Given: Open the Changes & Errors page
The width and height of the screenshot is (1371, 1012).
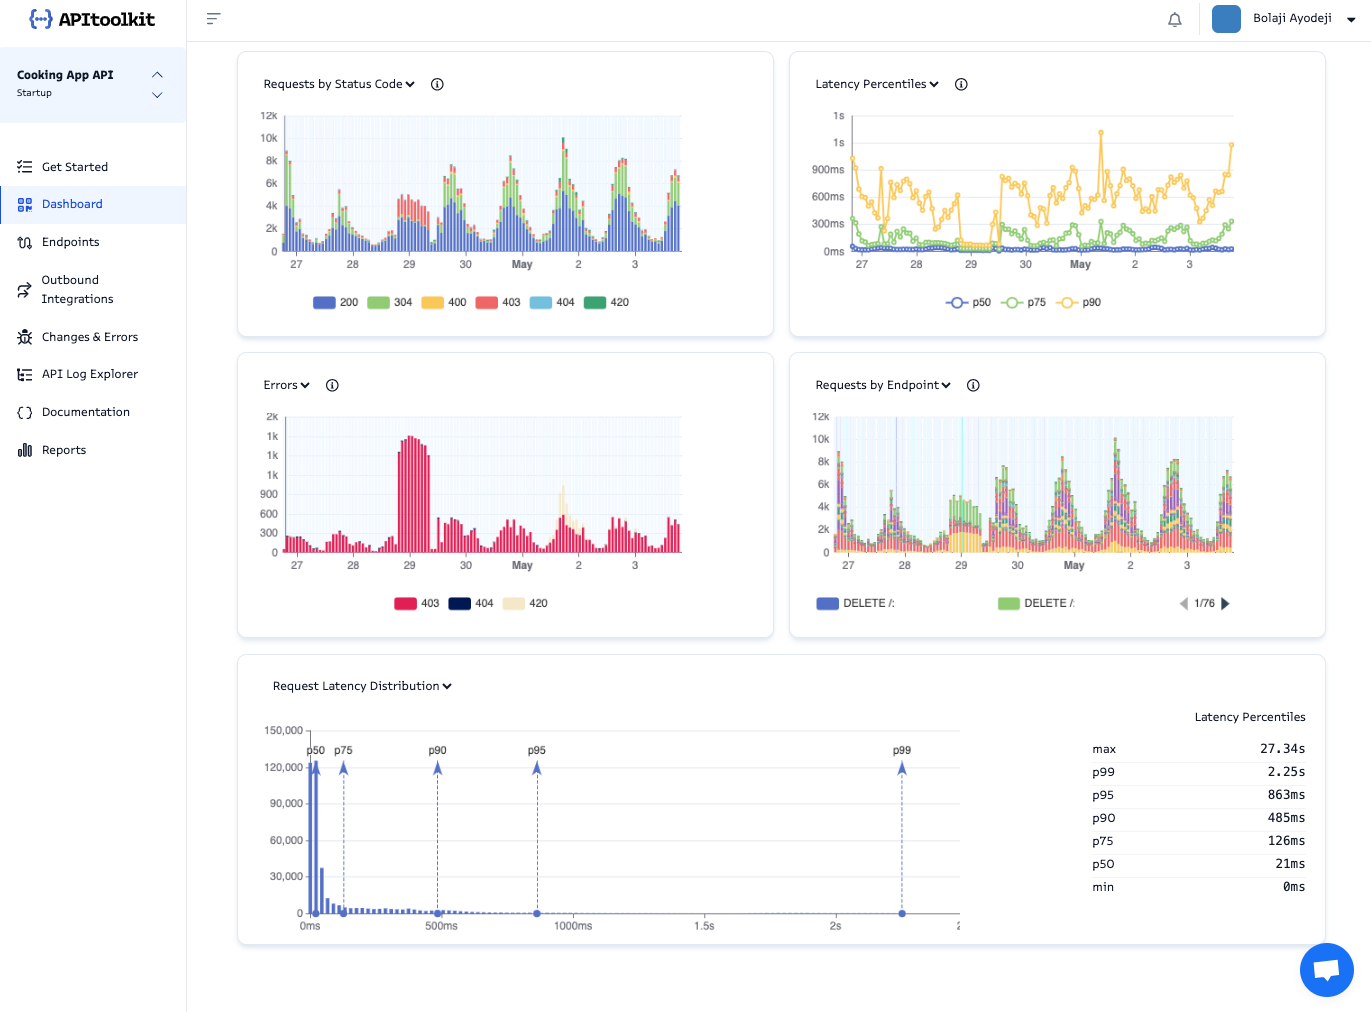Looking at the screenshot, I should pyautogui.click(x=90, y=337).
